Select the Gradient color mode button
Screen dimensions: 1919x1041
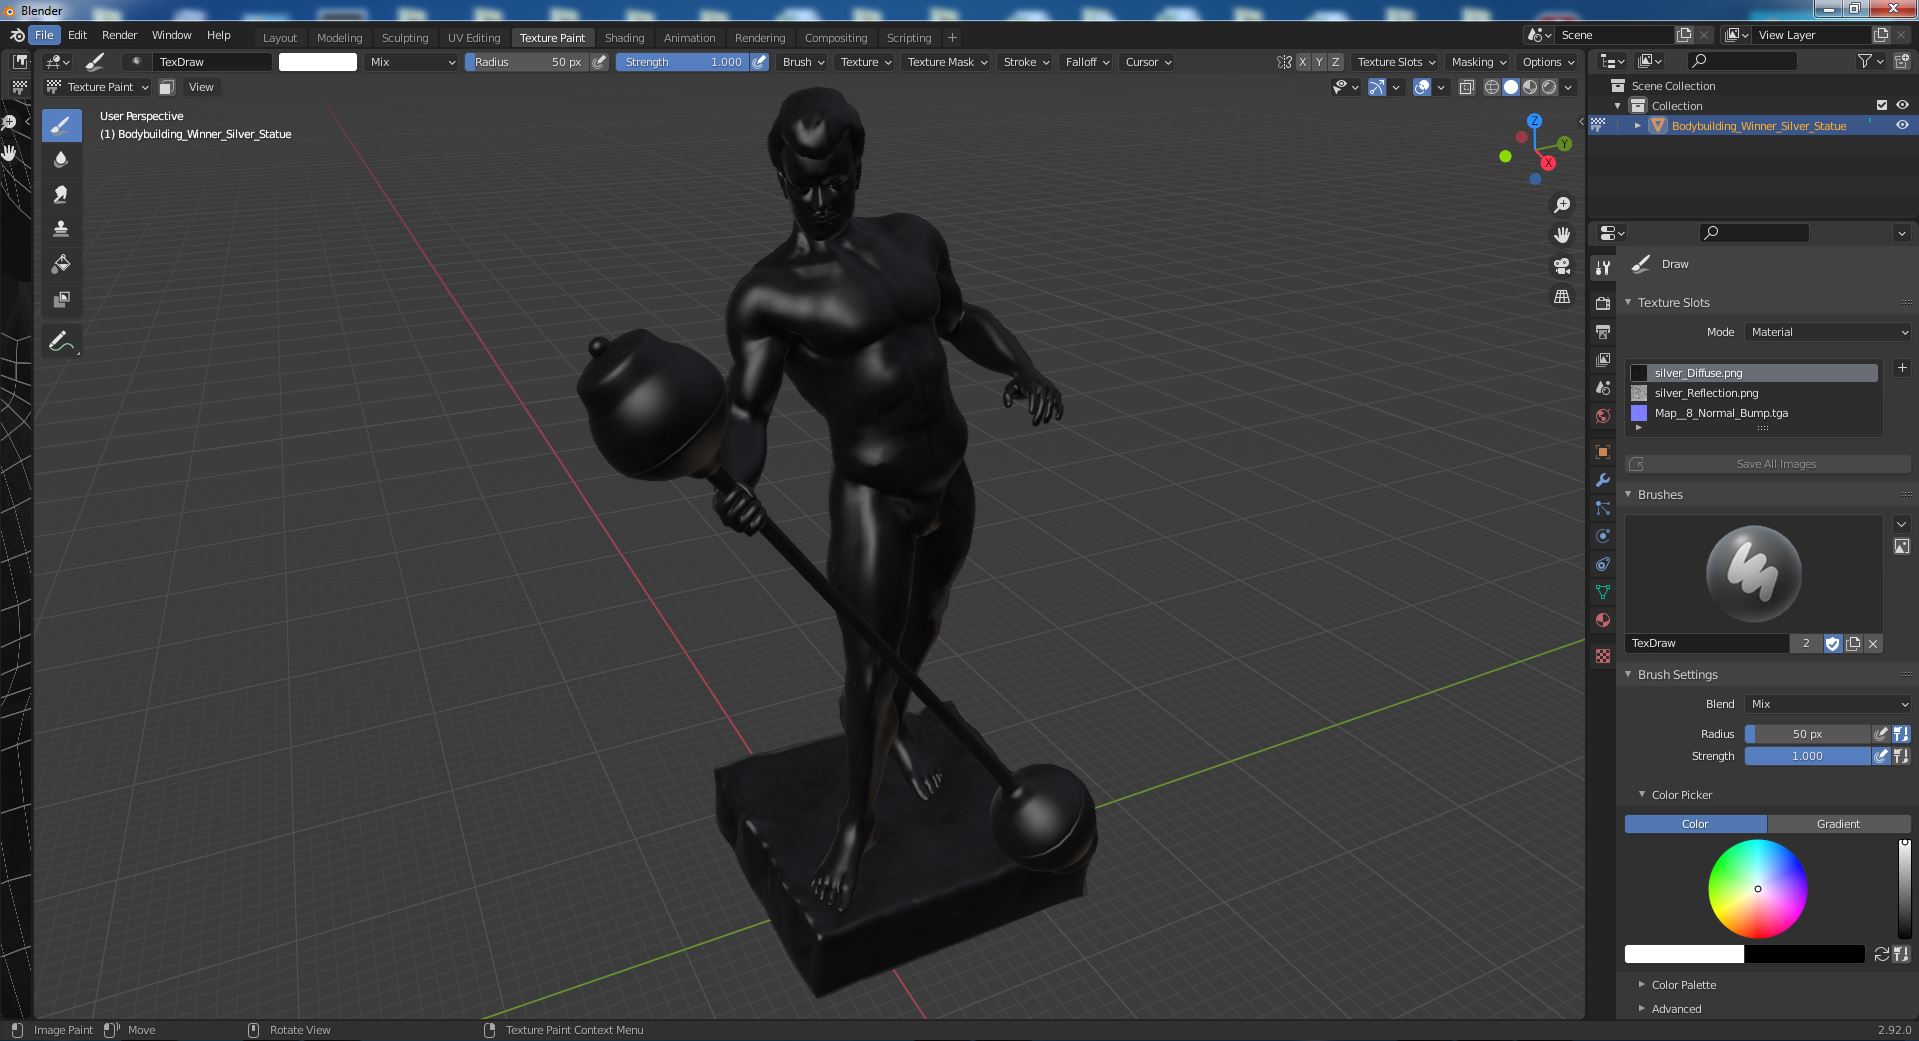pyautogui.click(x=1838, y=824)
